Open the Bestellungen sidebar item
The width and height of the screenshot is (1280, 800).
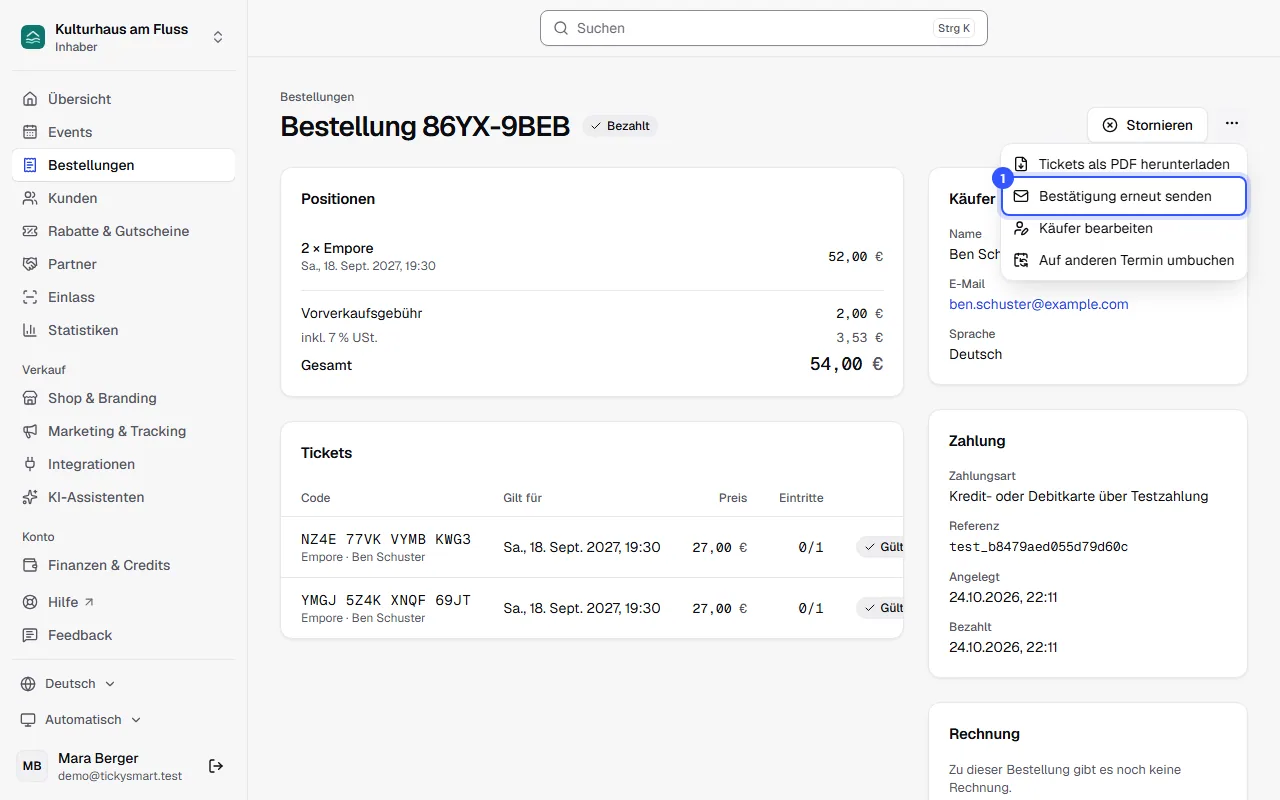[124, 165]
